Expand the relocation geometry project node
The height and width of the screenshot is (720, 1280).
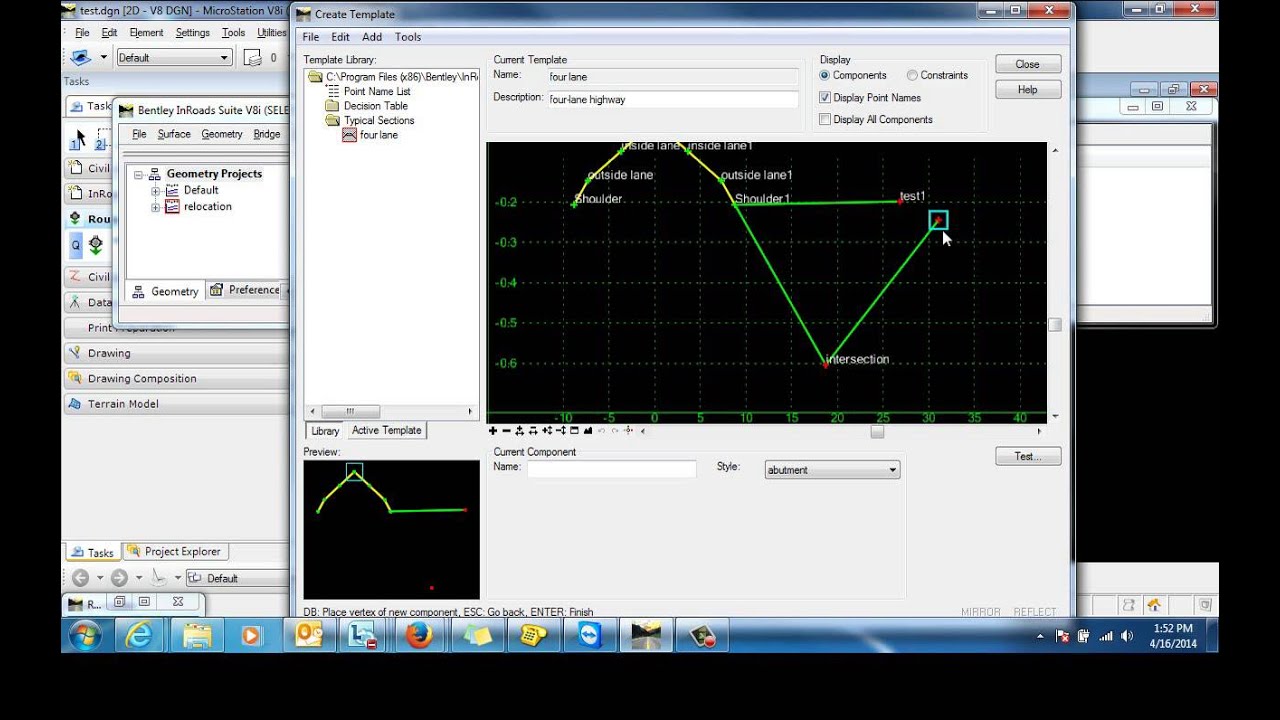click(x=155, y=207)
